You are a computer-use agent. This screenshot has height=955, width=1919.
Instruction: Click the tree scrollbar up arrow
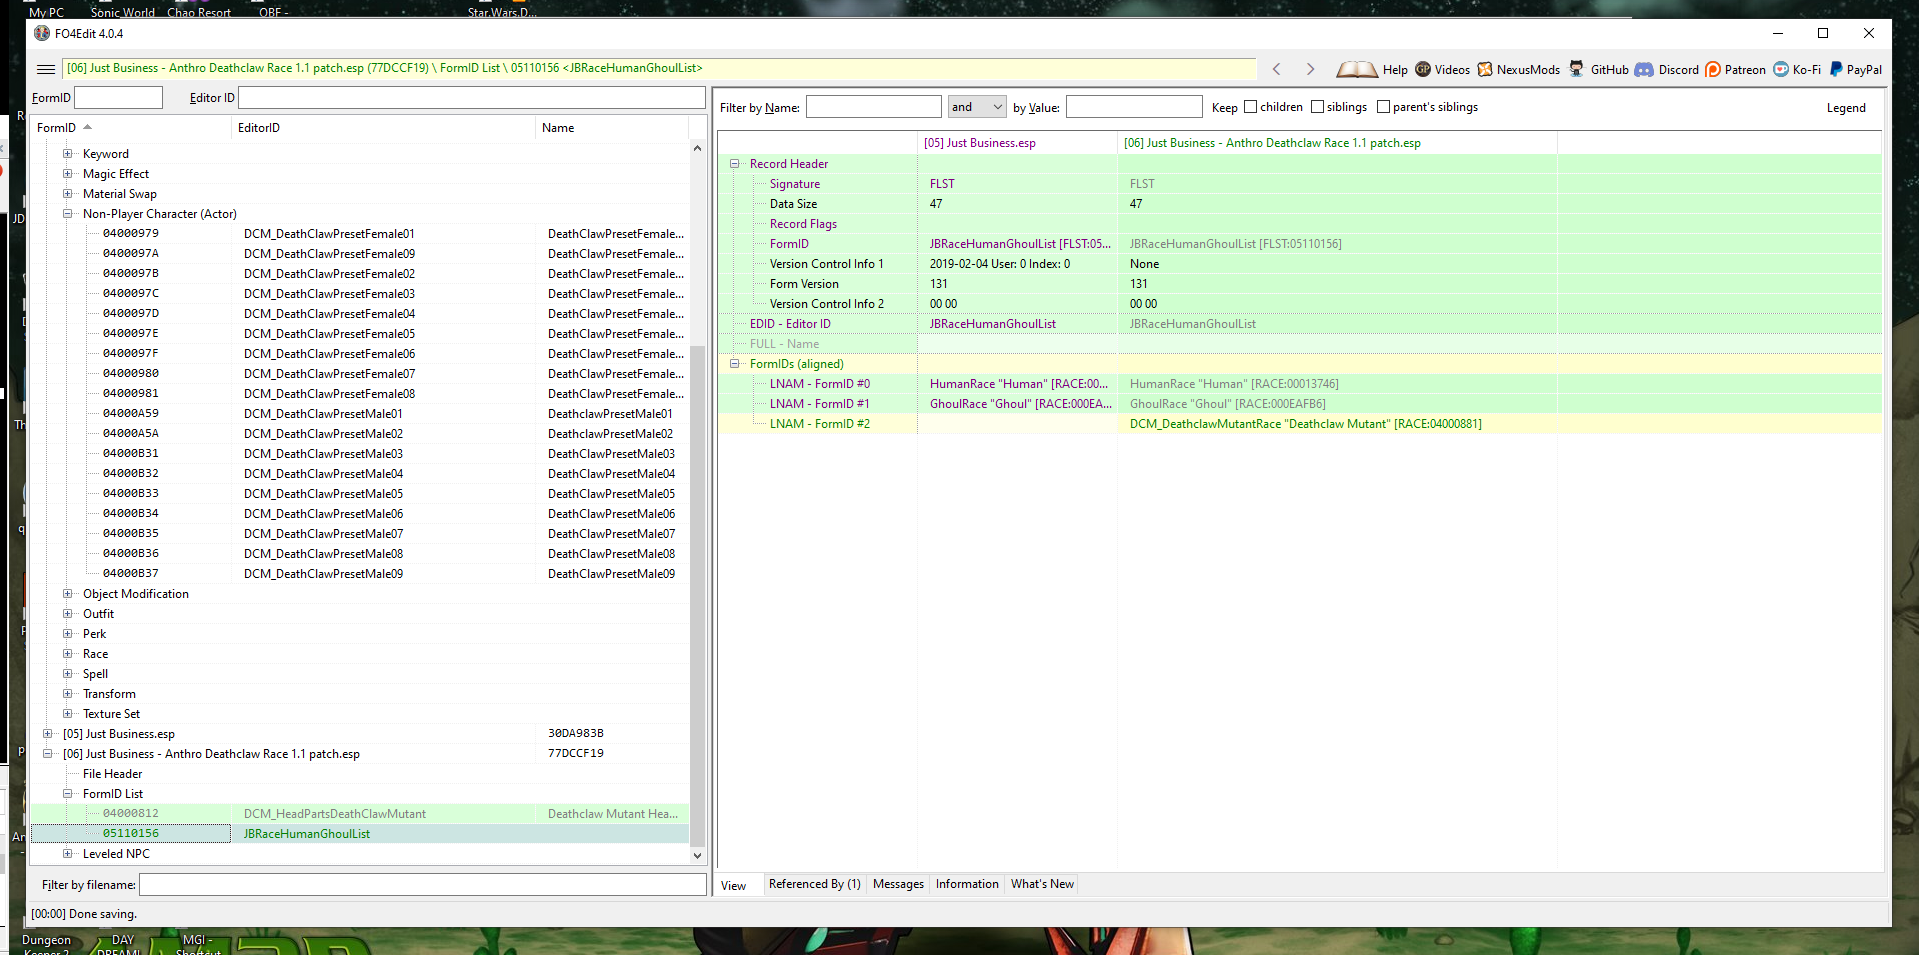(x=697, y=149)
